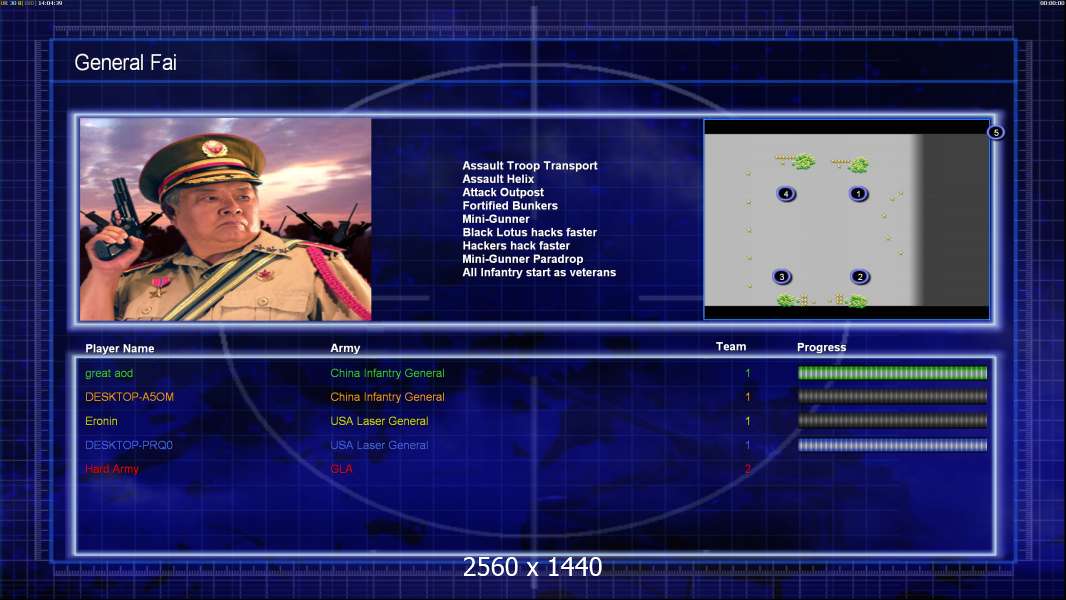Click start position marker 3 on minimap
Screen dimensions: 1066x600
point(782,277)
